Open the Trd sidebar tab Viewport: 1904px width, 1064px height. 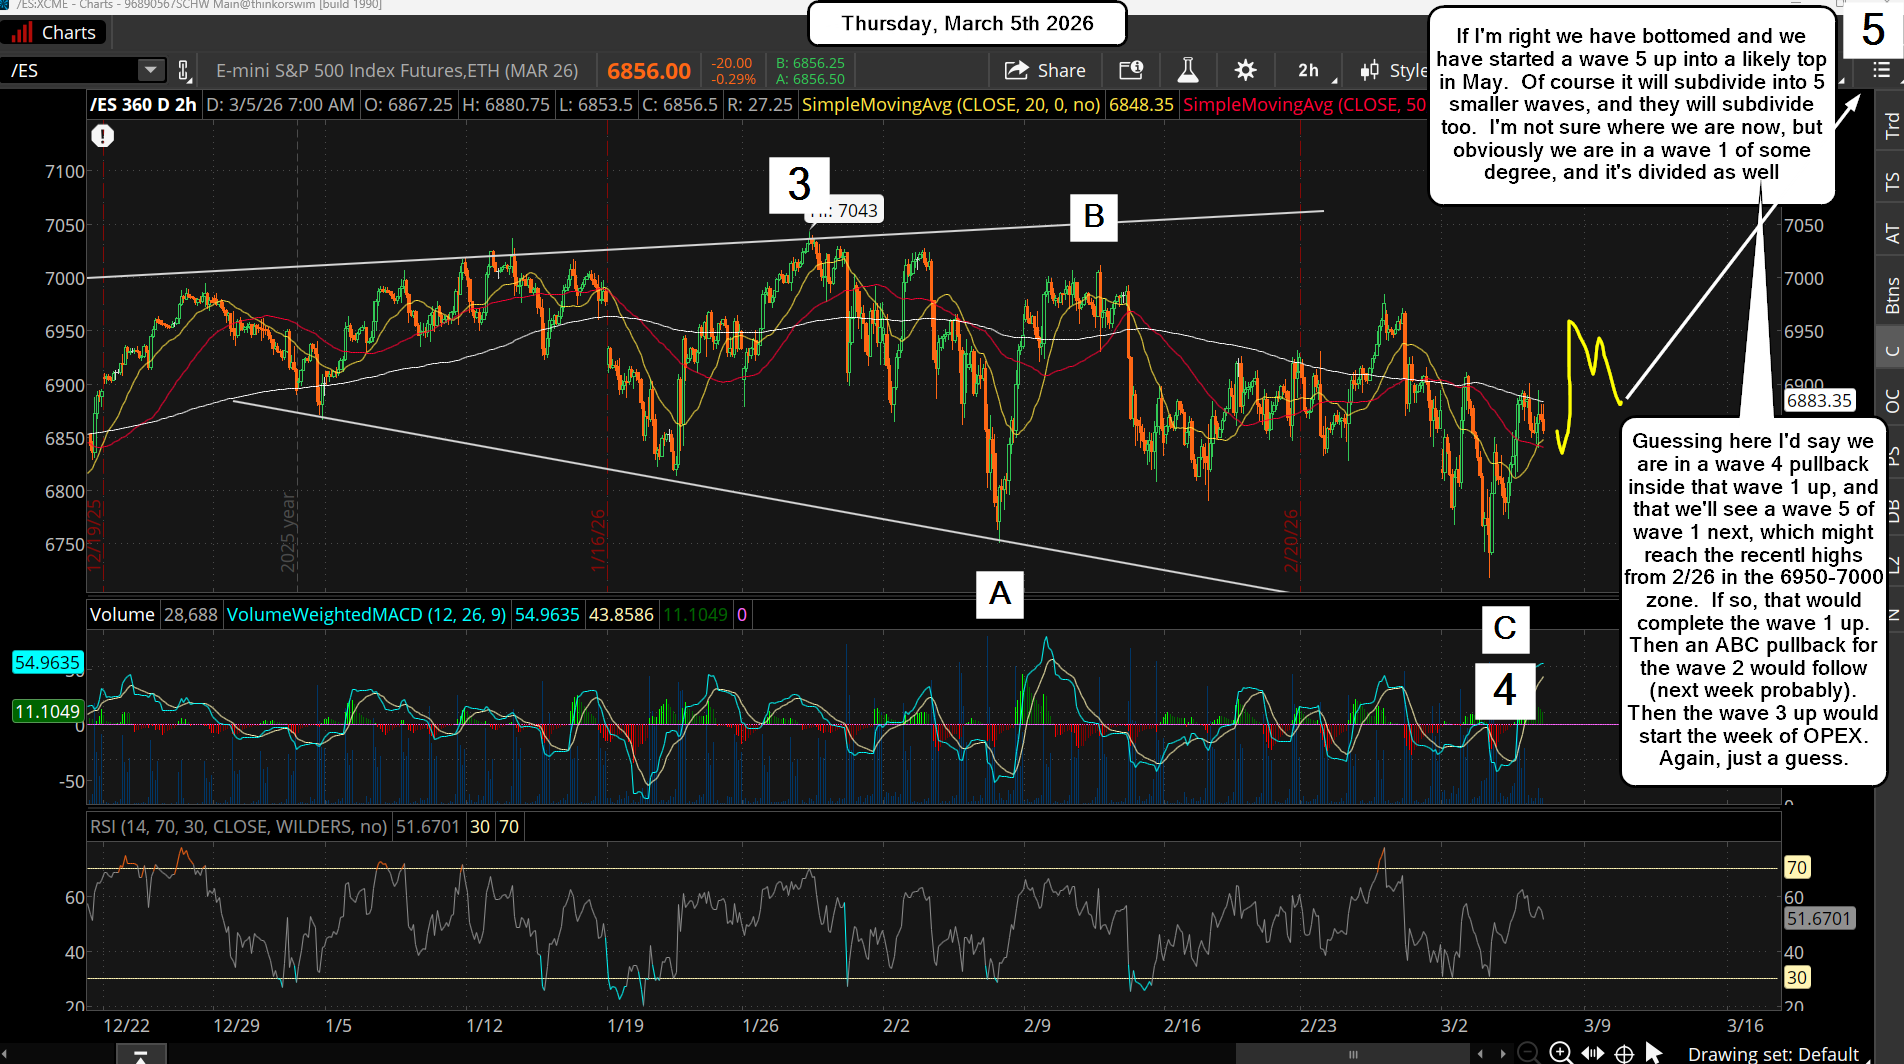1891,125
